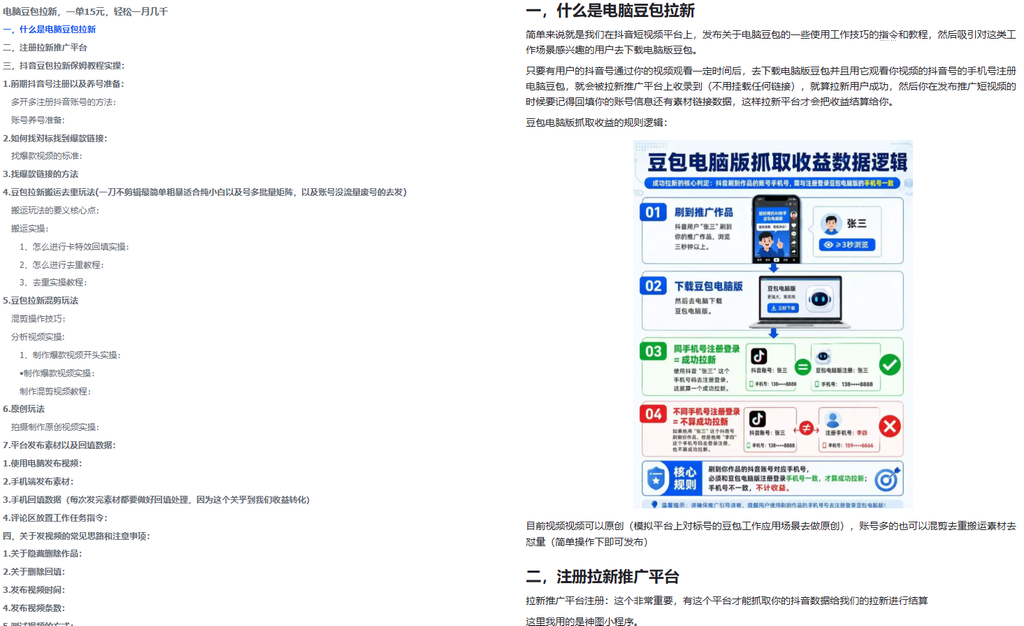Viewport: 1024px width, 626px height.
Task: Open outline entry 3.找爆款链接的方法
Action: tap(40, 174)
